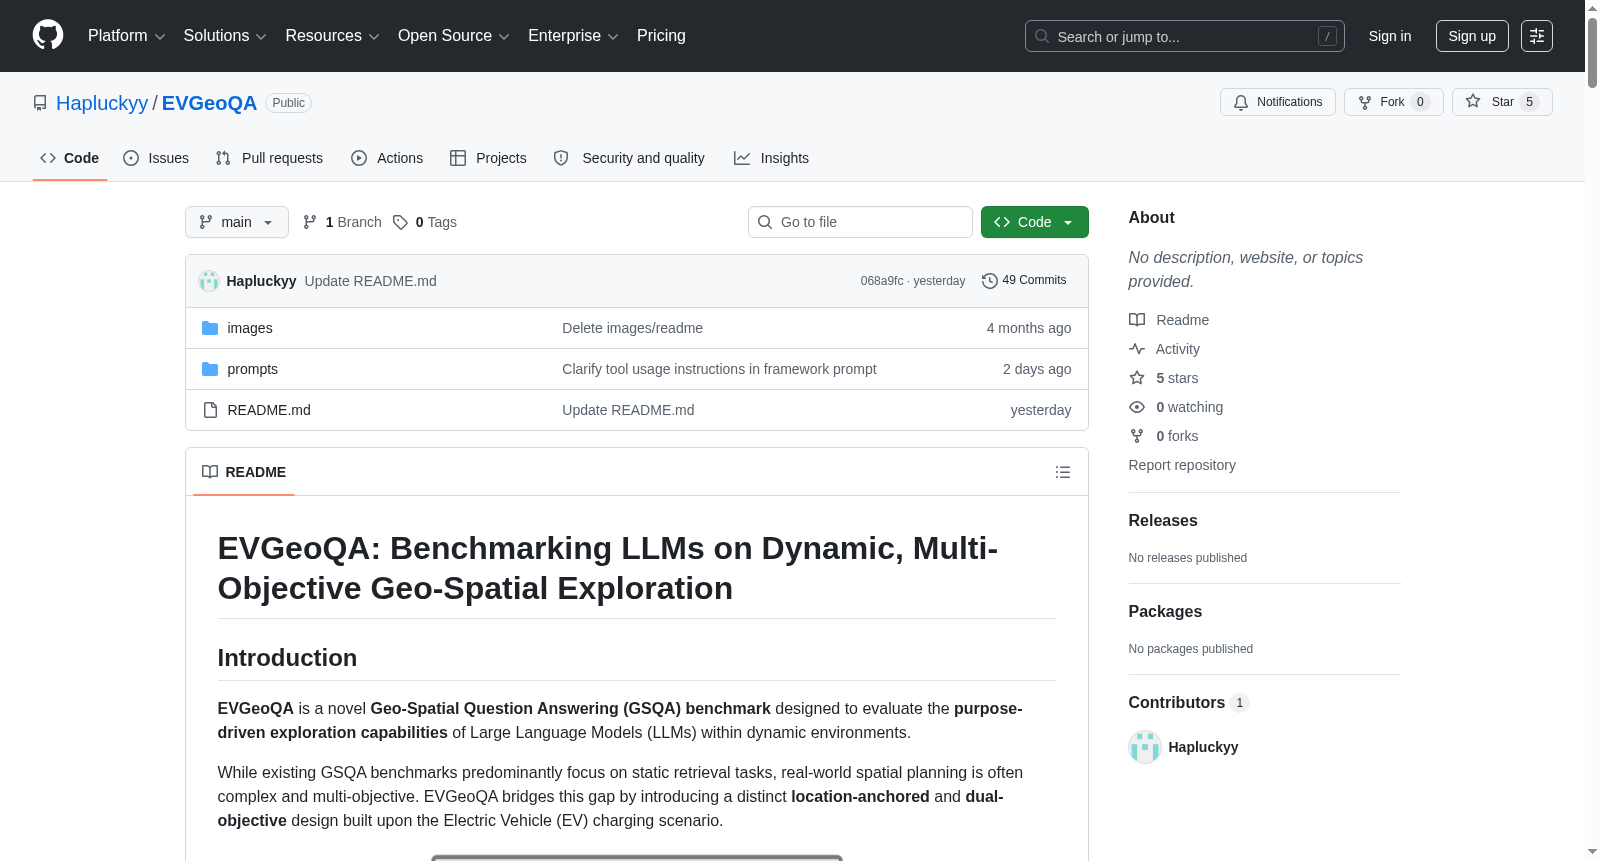The height and width of the screenshot is (861, 1600).
Task: Click the Hapluckyy contributor name link
Action: (x=1203, y=747)
